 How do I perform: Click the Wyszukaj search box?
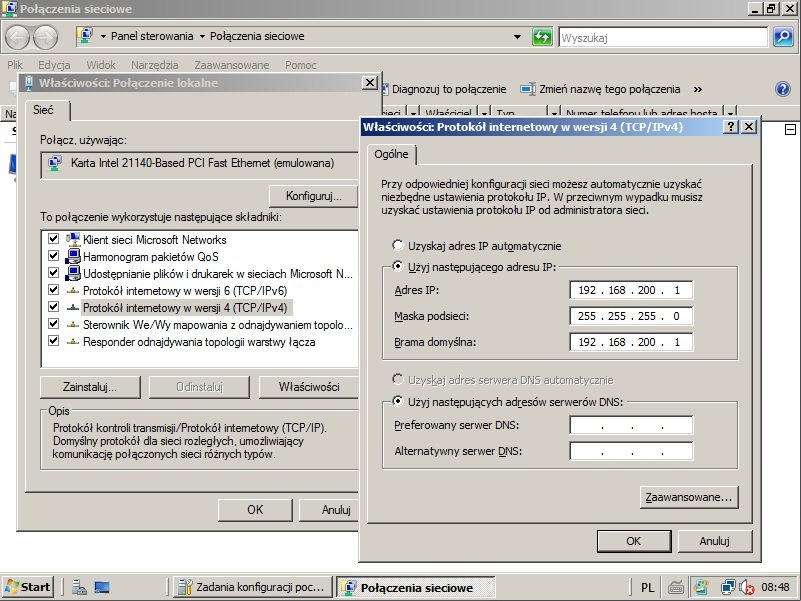coord(663,37)
